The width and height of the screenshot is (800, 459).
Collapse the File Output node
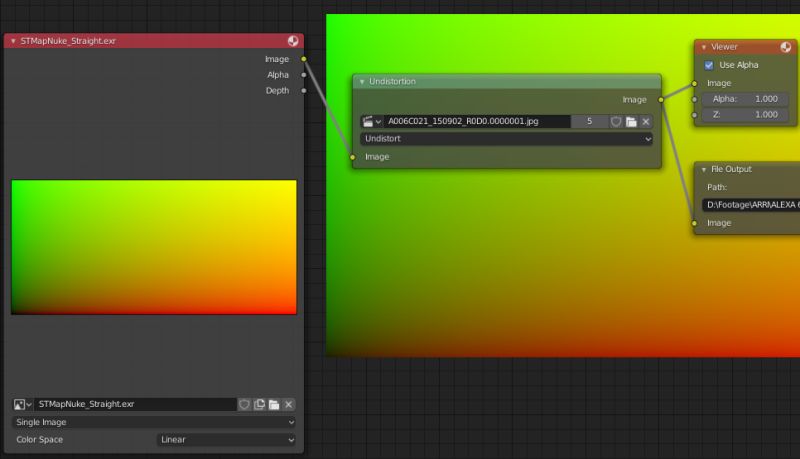704,169
